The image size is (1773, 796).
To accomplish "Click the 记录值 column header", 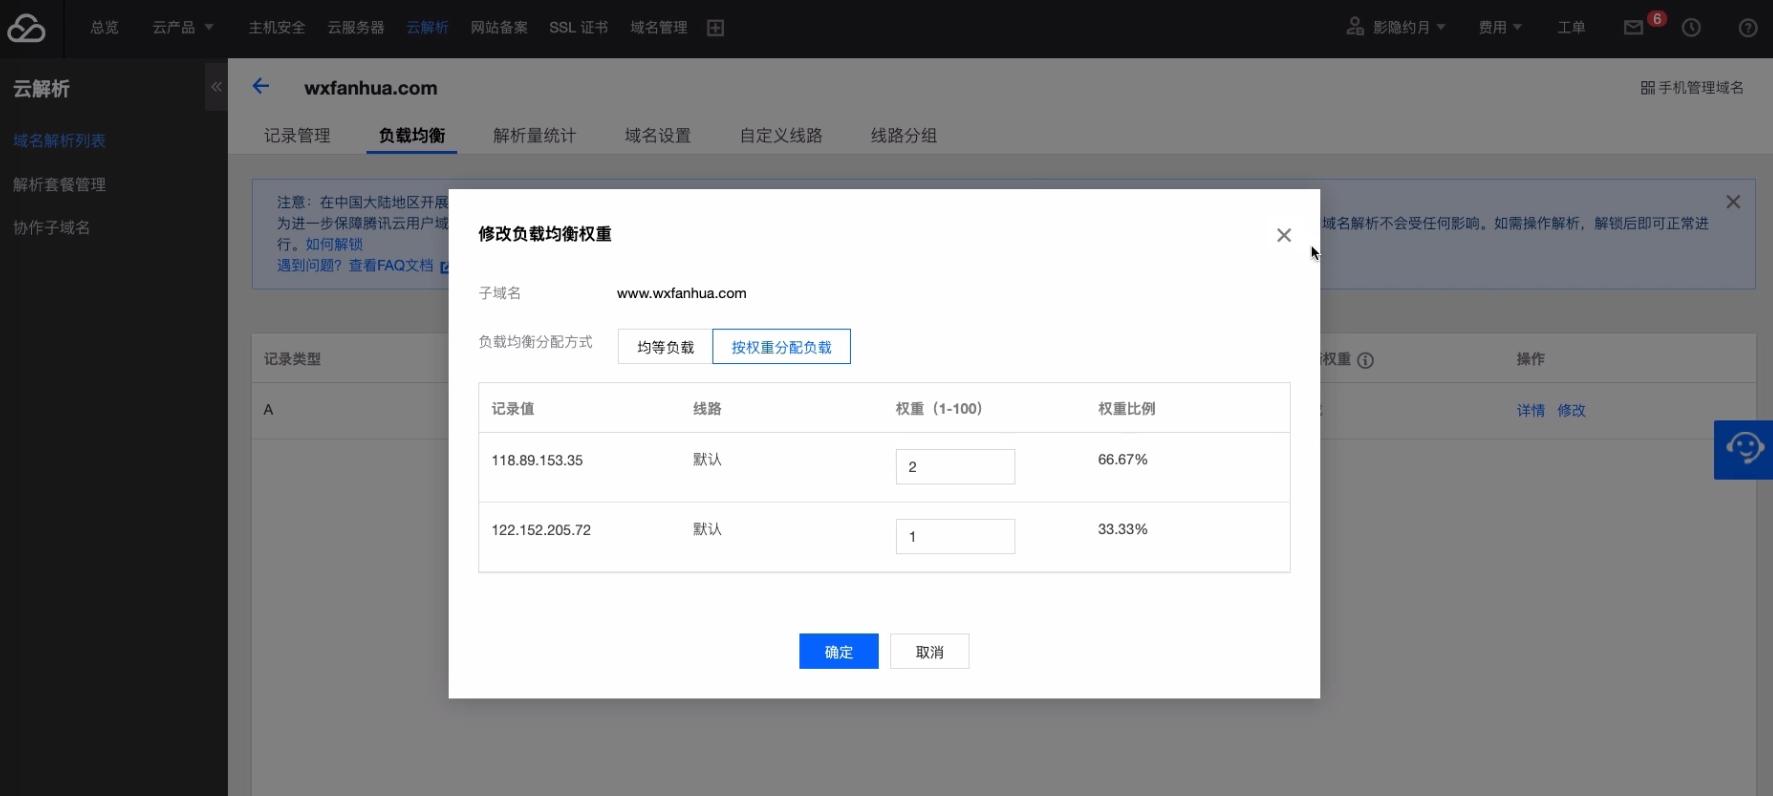I will click(x=513, y=408).
